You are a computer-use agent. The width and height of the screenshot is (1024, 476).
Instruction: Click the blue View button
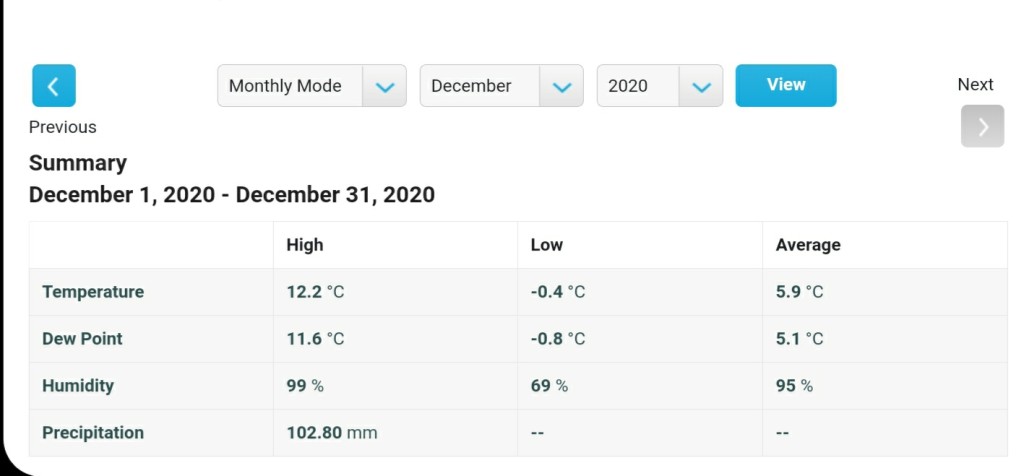click(786, 86)
